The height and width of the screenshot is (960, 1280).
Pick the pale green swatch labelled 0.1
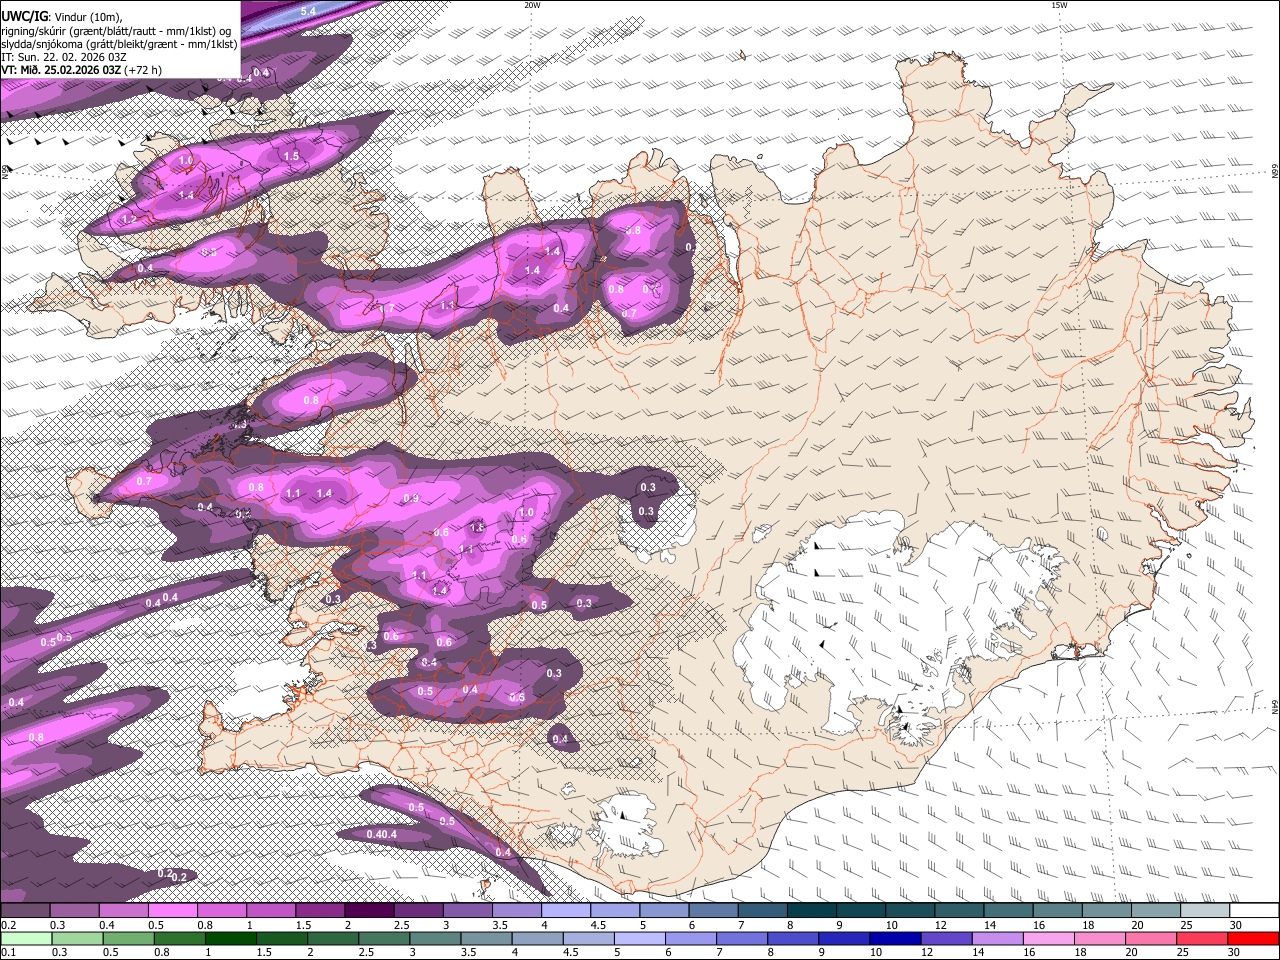point(26,939)
